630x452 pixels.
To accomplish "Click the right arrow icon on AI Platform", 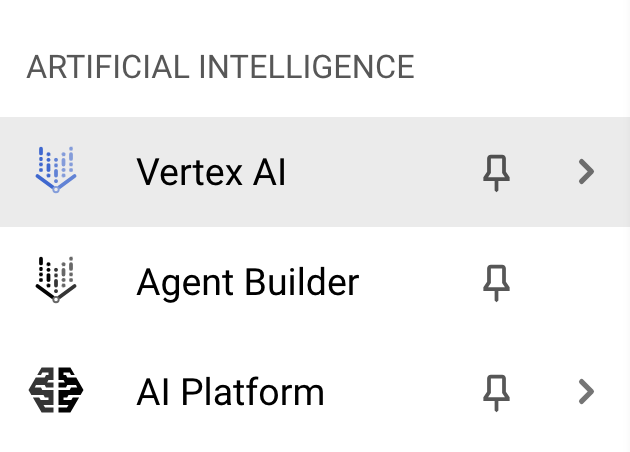I will coord(587,392).
